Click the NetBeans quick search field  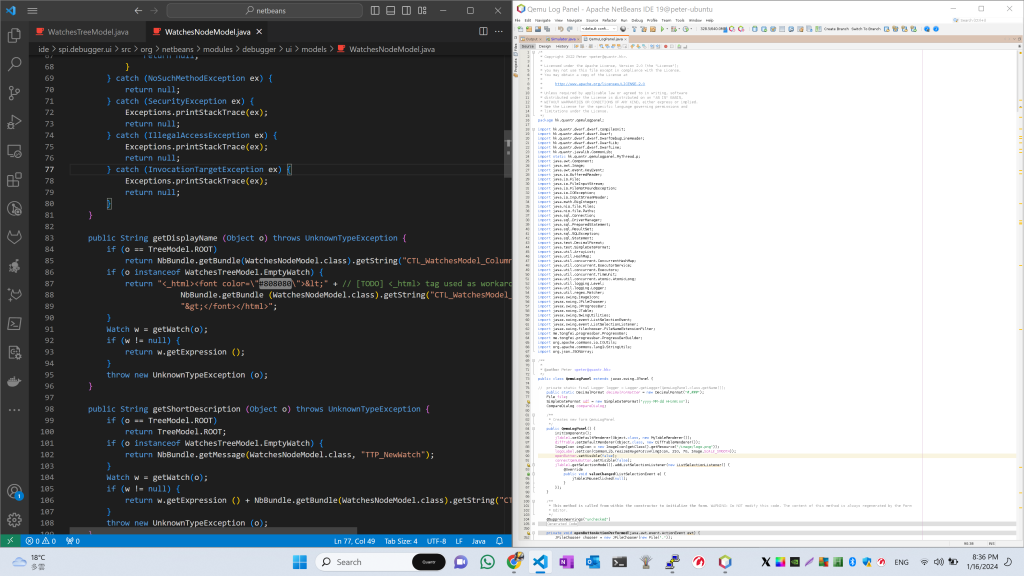click(x=985, y=20)
